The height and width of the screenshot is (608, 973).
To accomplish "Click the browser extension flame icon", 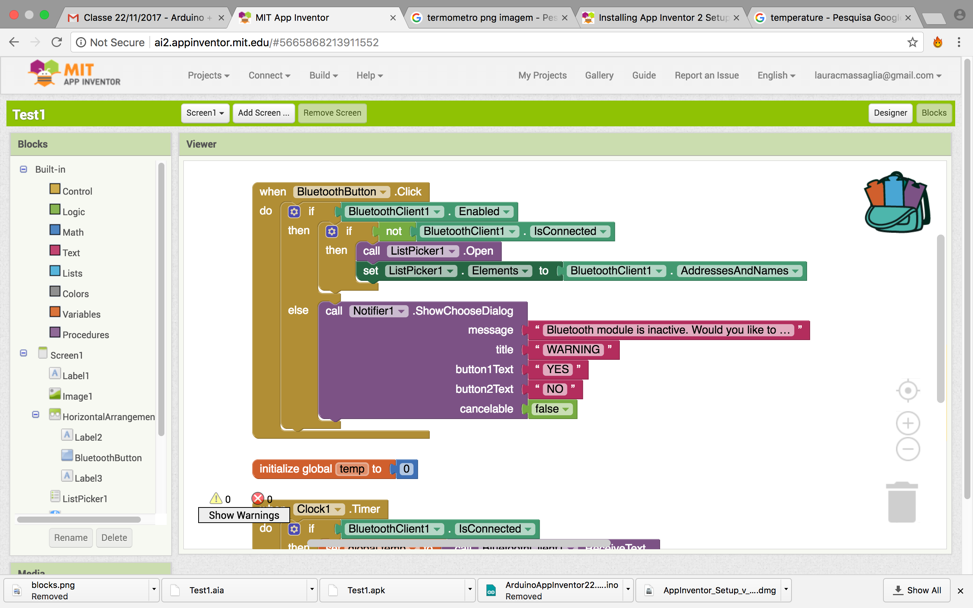I will 938,42.
